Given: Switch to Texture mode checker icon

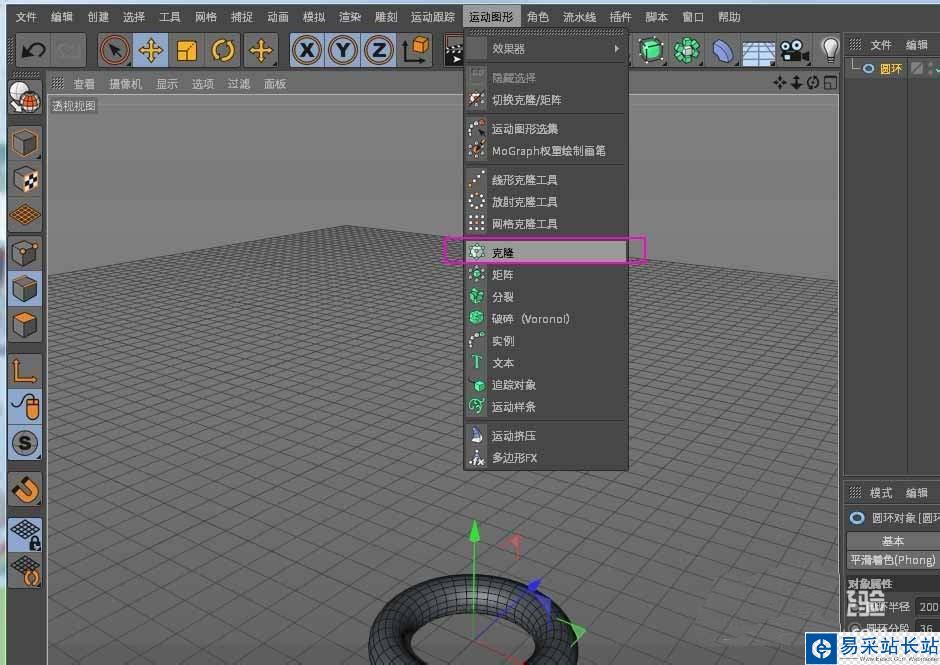Looking at the screenshot, I should click(25, 179).
